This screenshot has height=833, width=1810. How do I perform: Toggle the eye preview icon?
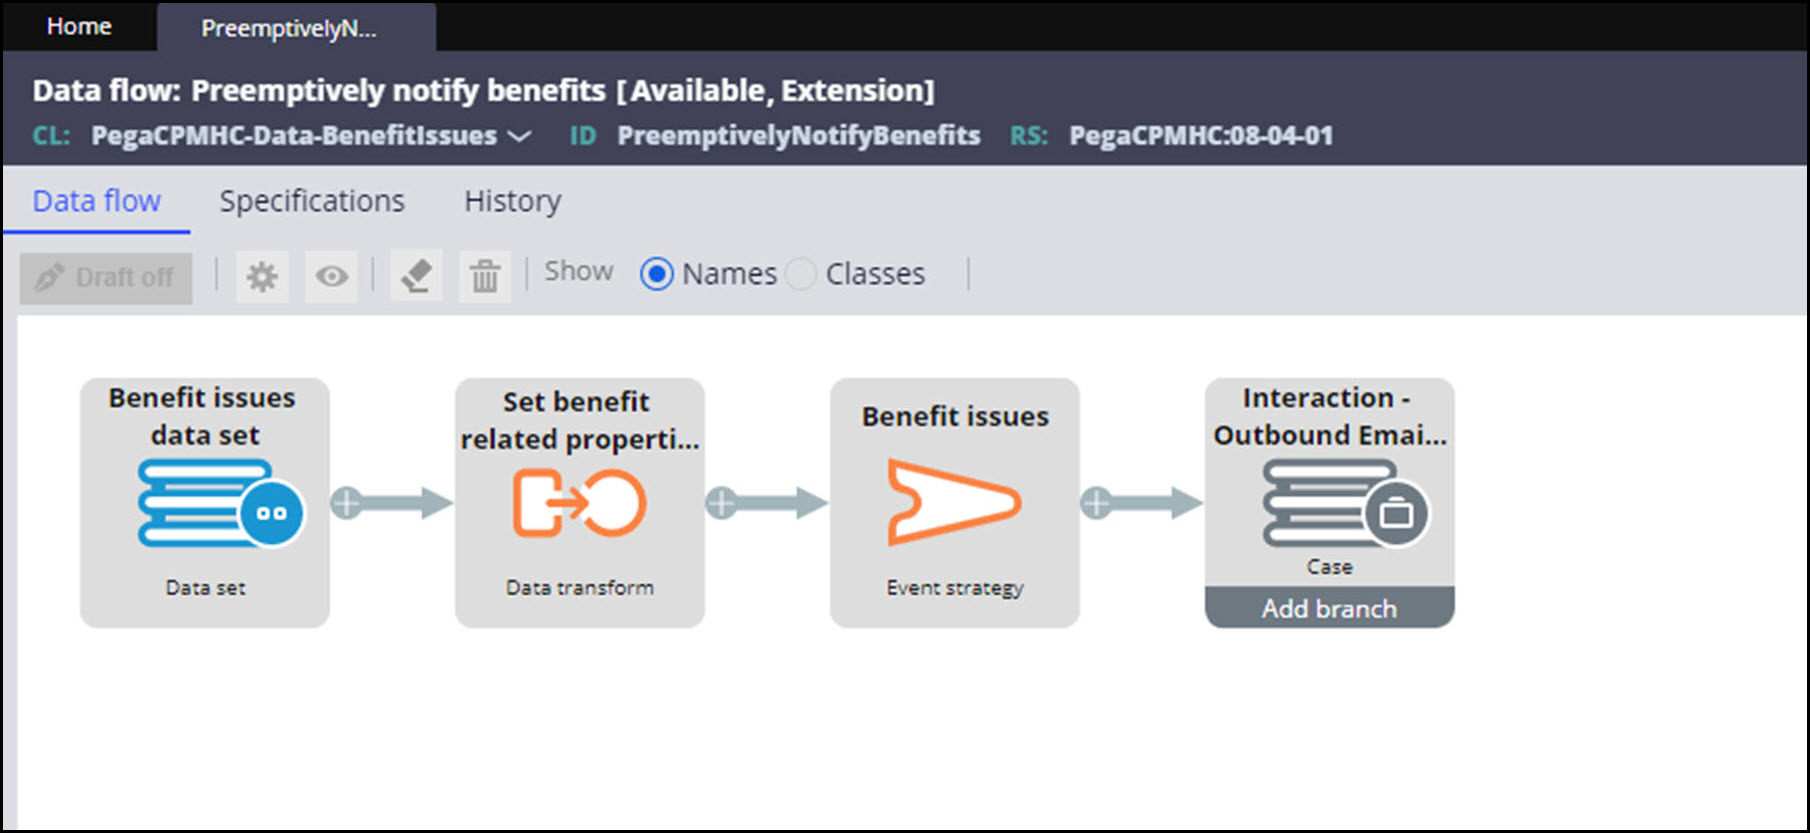click(x=332, y=276)
